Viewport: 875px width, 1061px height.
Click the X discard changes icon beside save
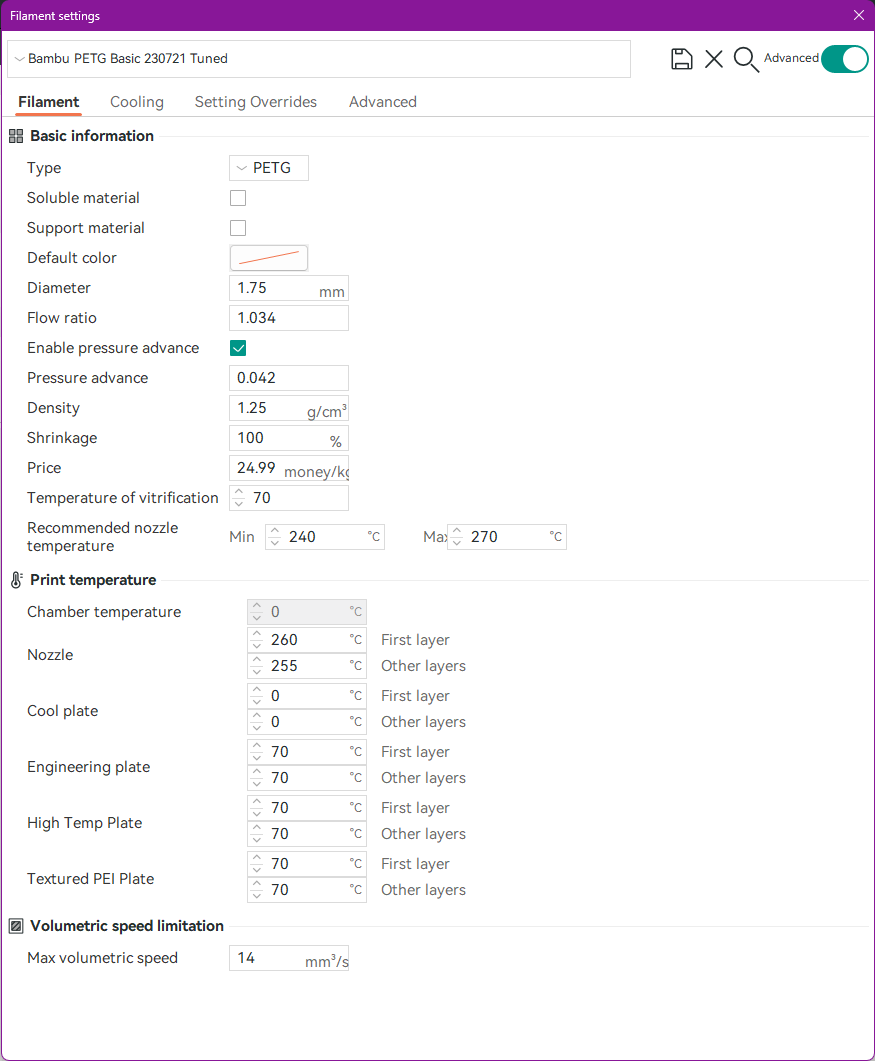point(714,59)
